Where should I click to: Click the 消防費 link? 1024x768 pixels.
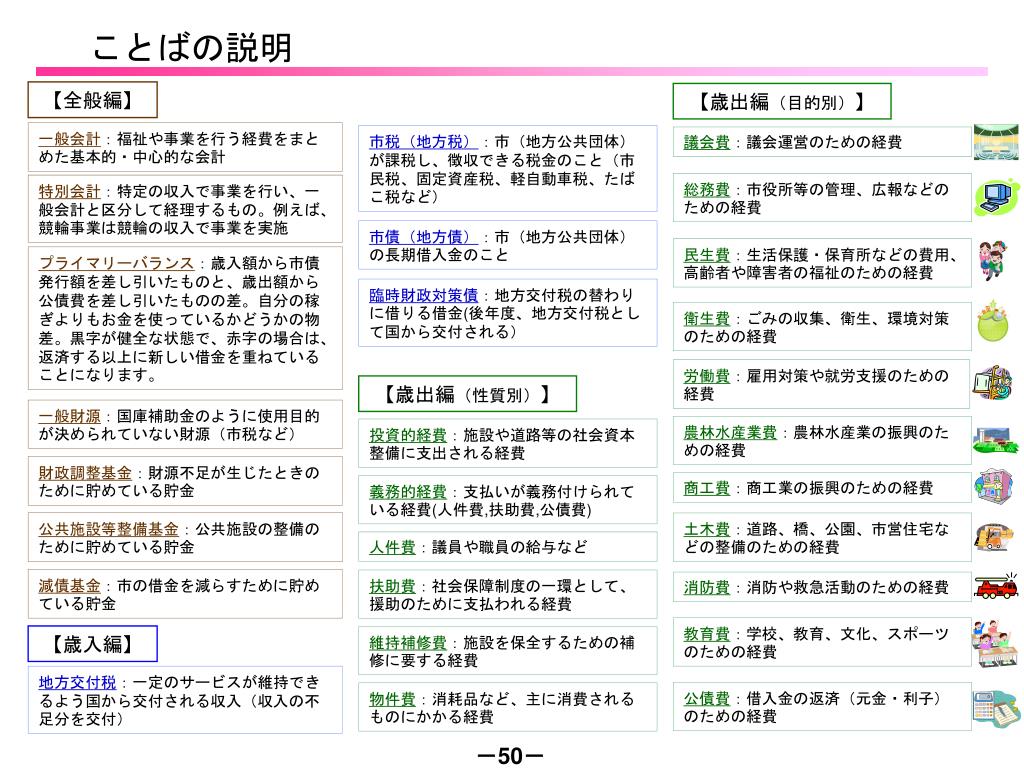click(x=707, y=588)
